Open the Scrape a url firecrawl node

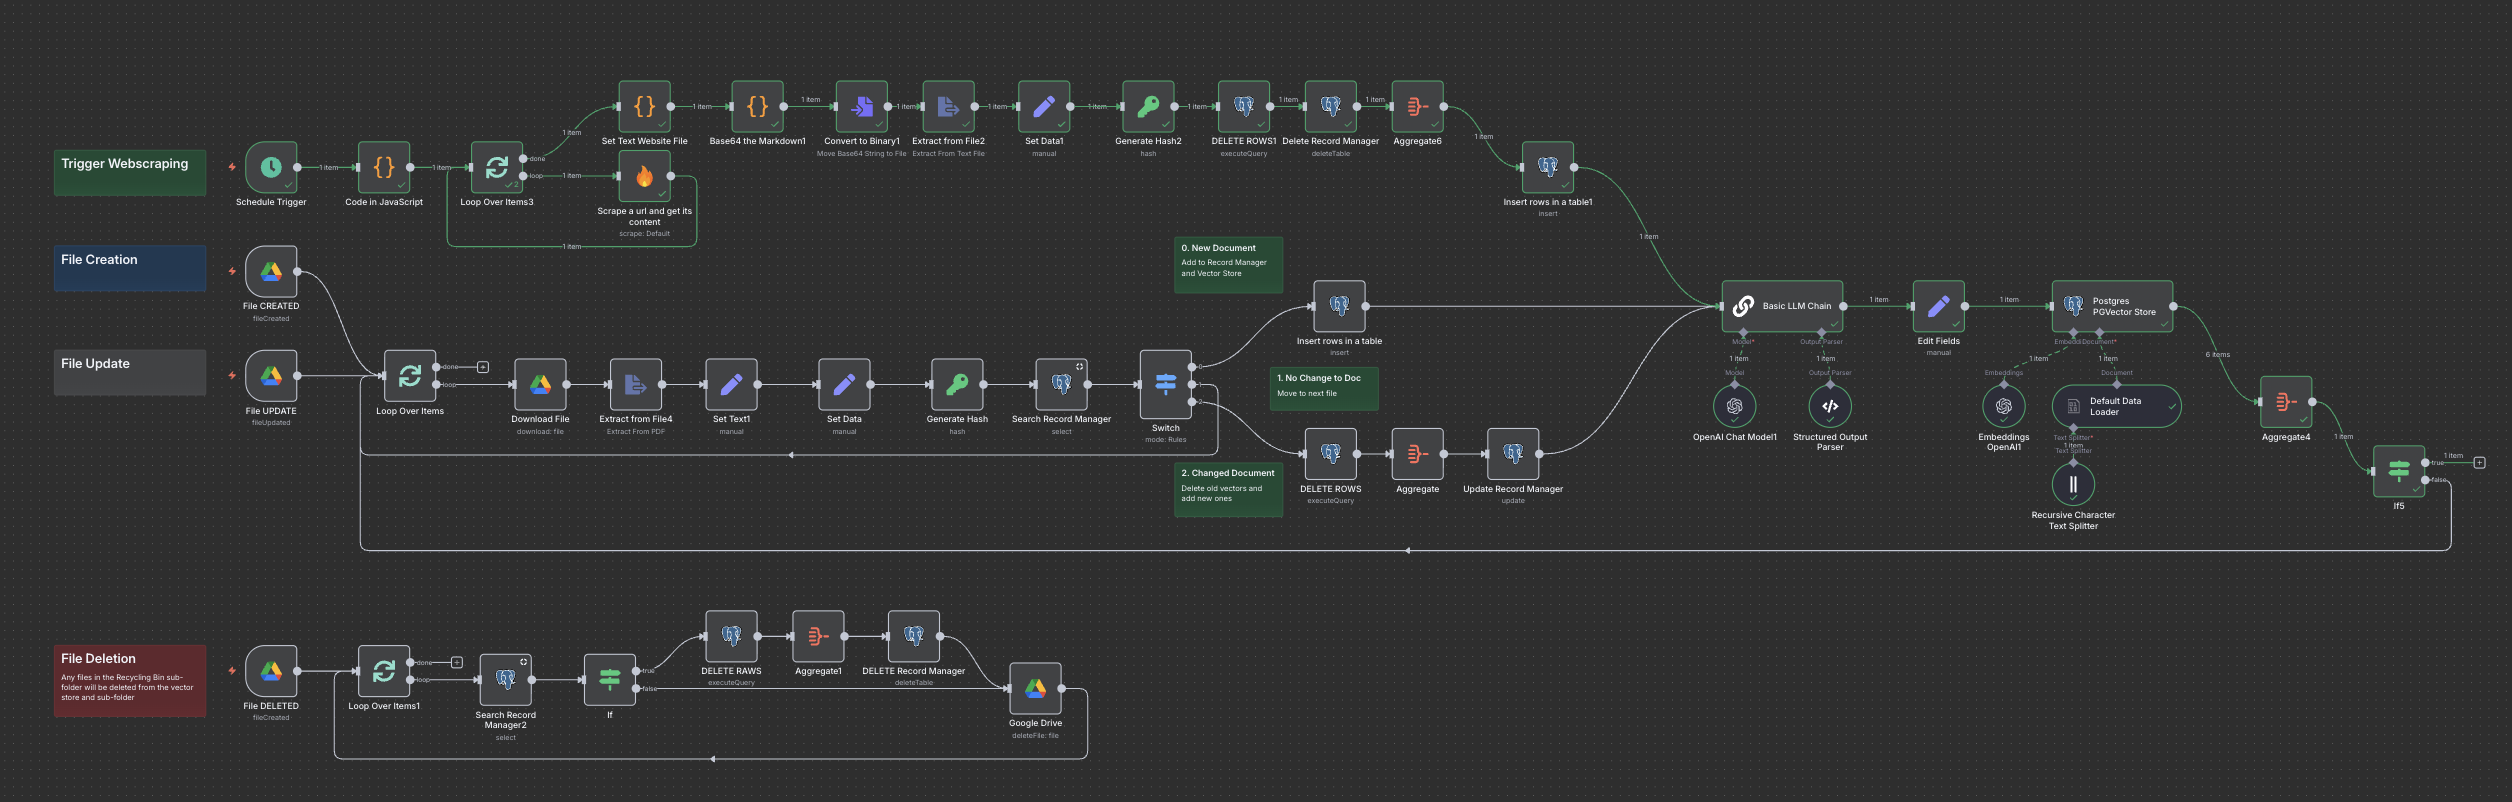pos(644,176)
